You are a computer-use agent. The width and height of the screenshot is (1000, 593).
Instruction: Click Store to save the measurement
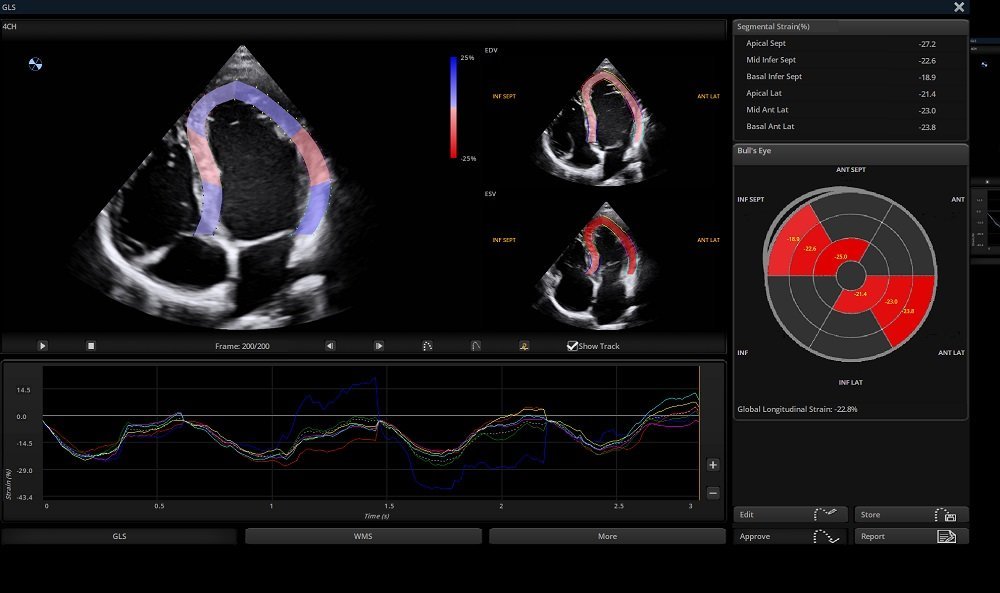pyautogui.click(x=911, y=515)
